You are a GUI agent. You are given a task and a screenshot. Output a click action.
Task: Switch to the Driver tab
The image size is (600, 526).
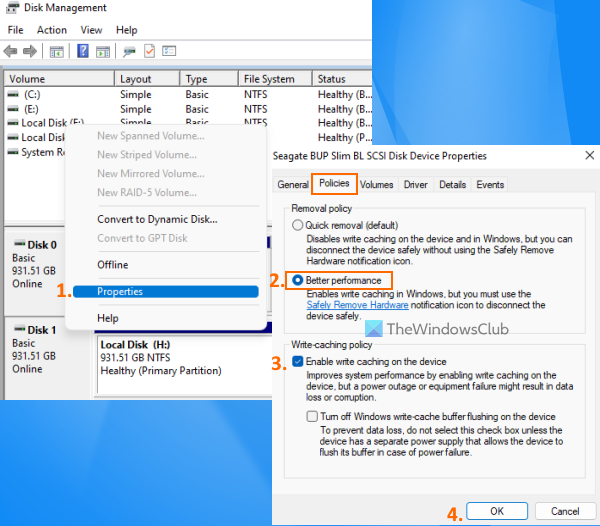(416, 184)
